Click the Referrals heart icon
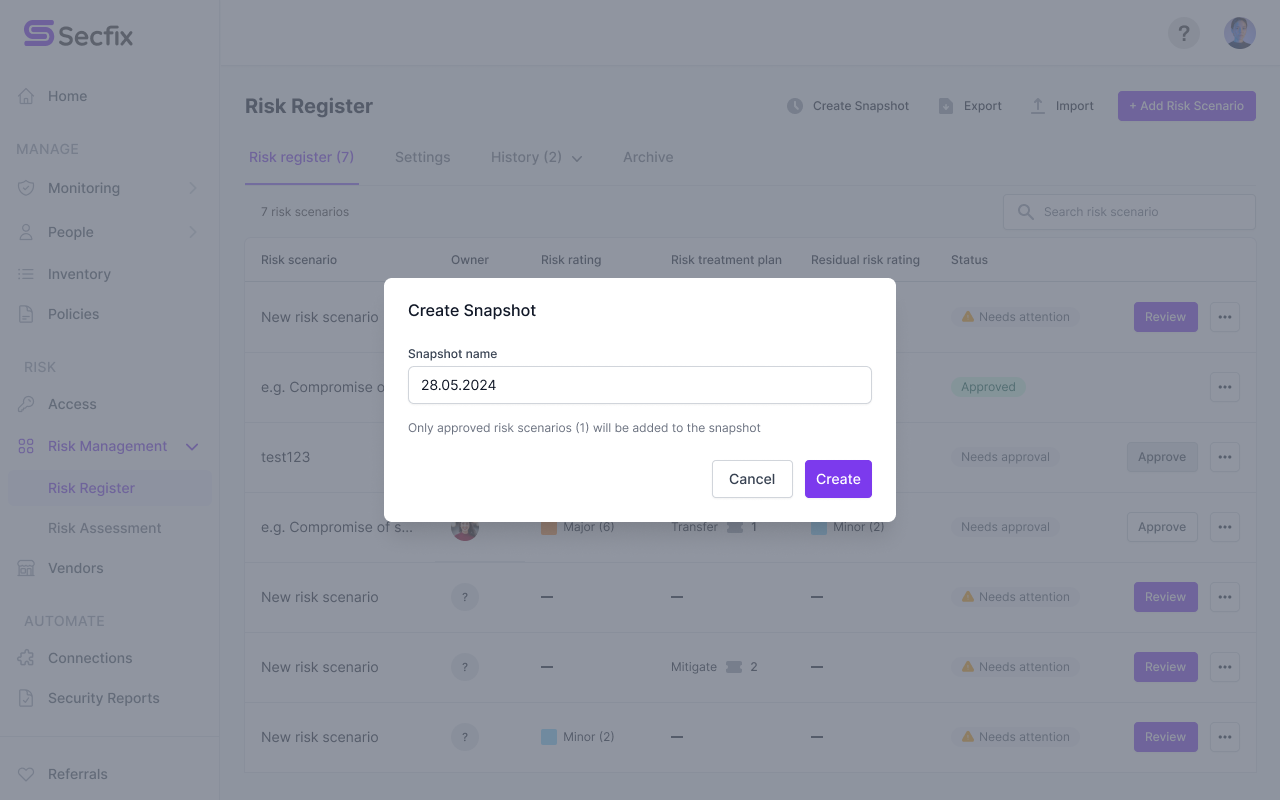Screen dimensions: 1280x800 27,774
